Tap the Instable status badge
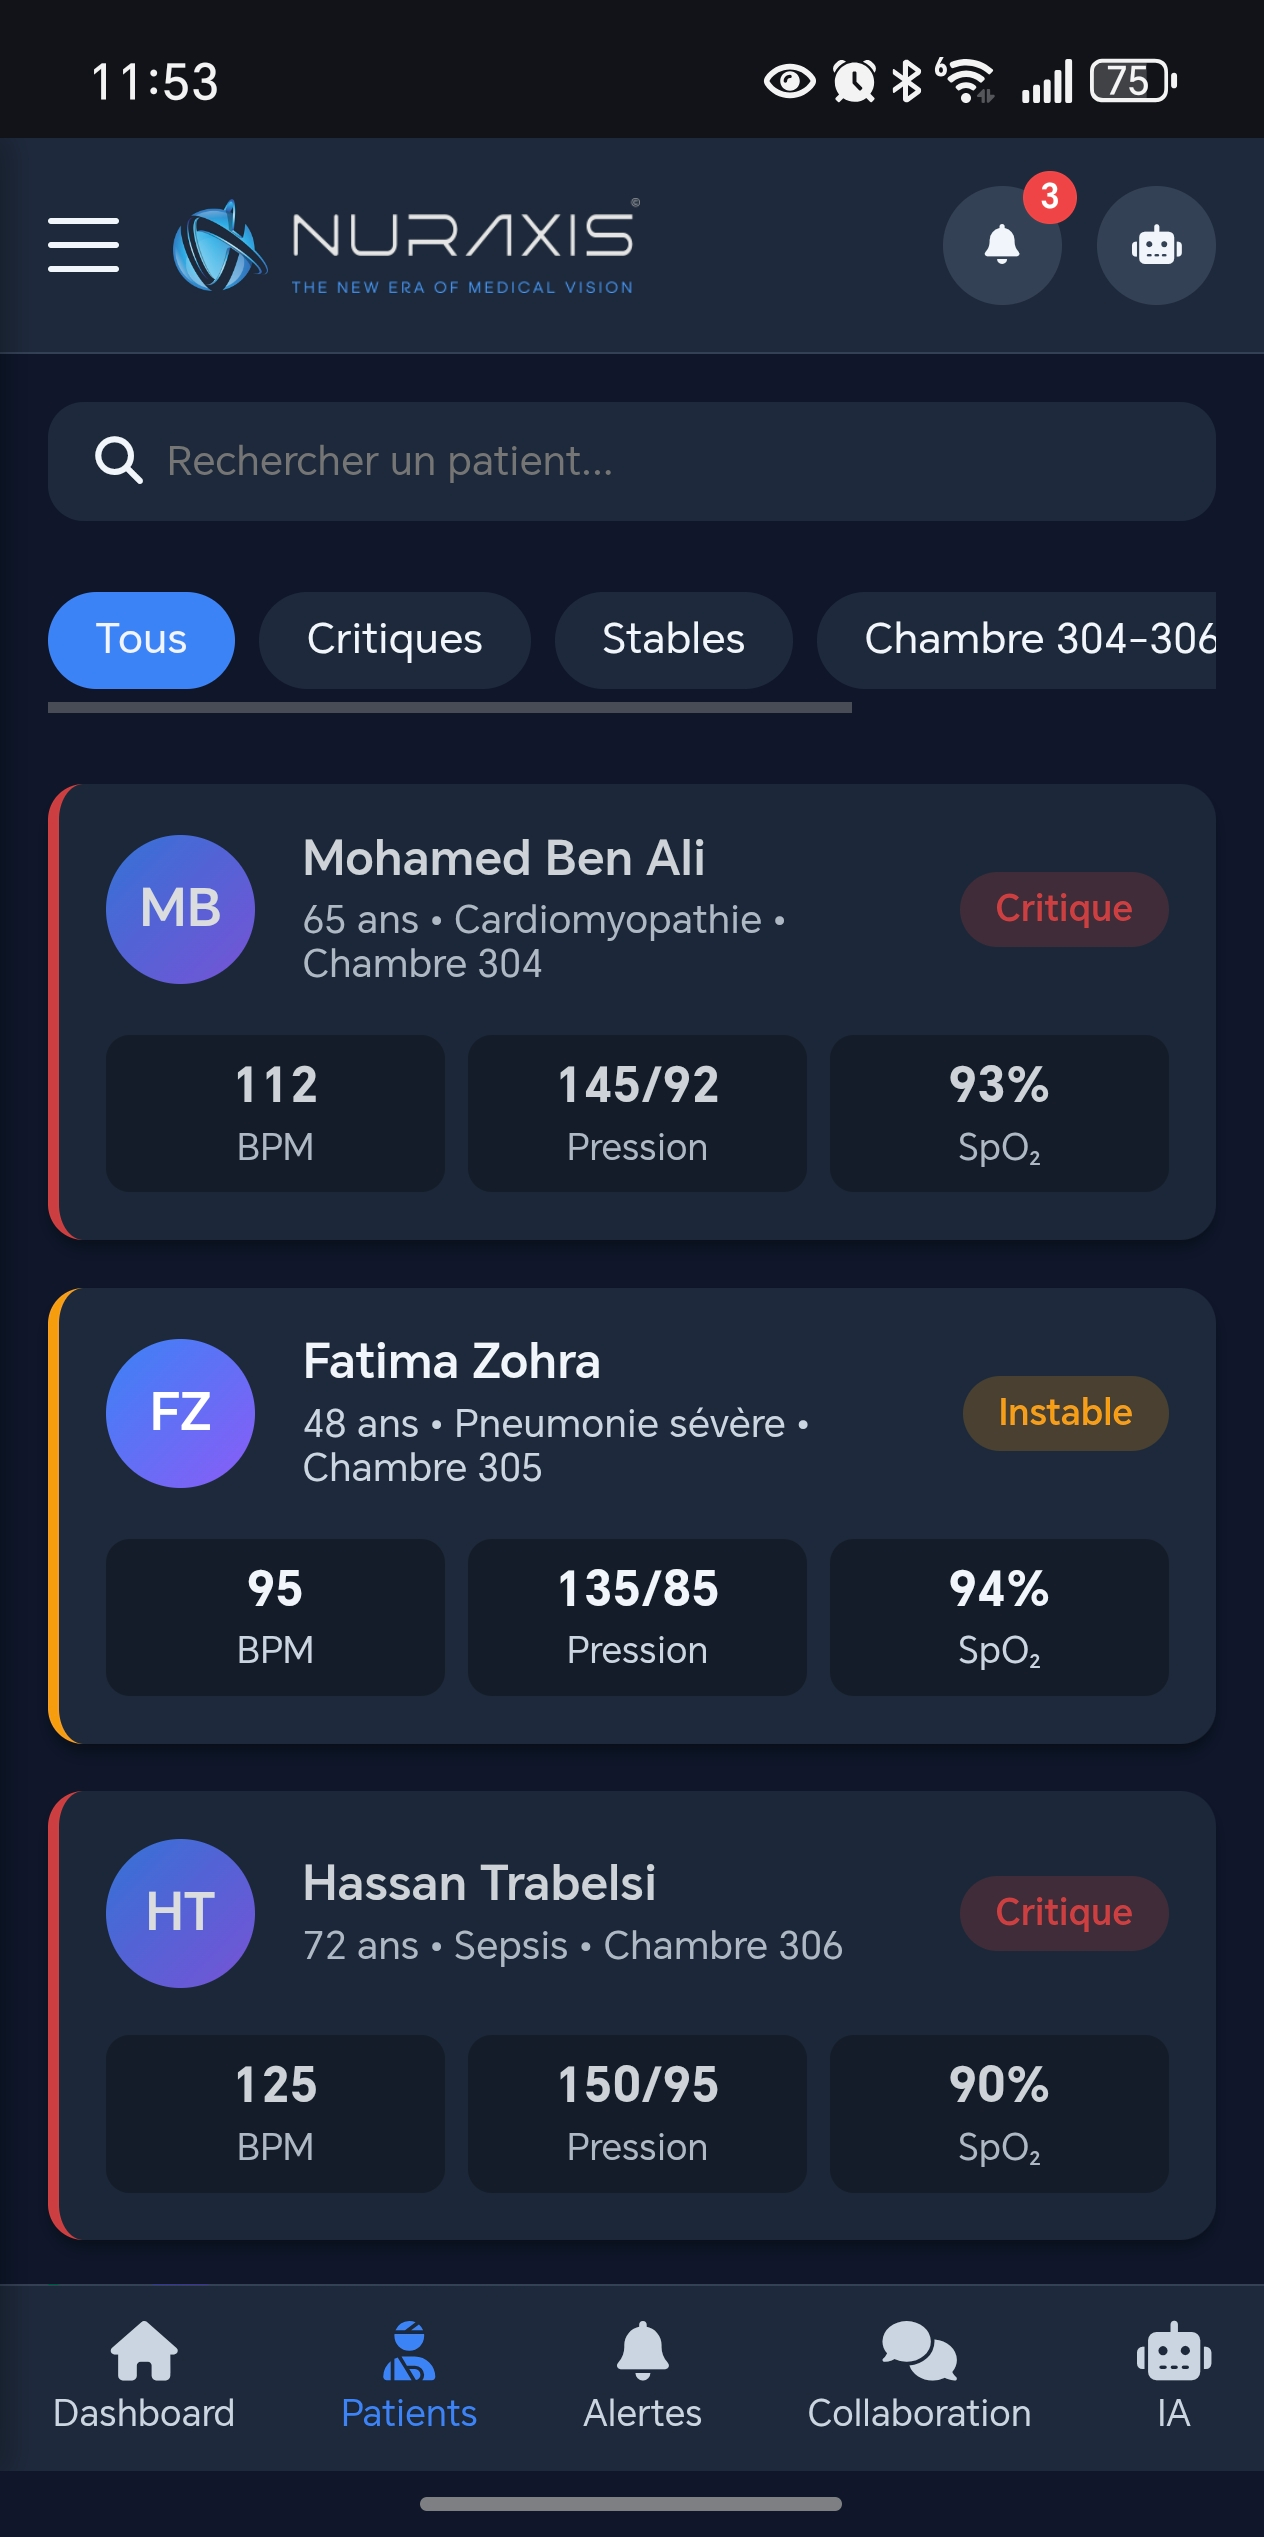The height and width of the screenshot is (2537, 1264). point(1065,1413)
